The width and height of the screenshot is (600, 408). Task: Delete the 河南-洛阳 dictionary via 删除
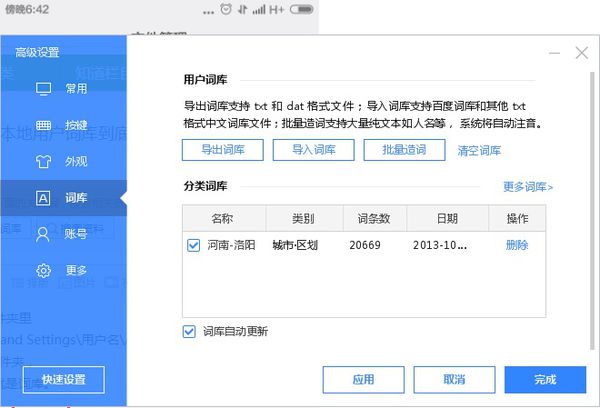[x=517, y=245]
